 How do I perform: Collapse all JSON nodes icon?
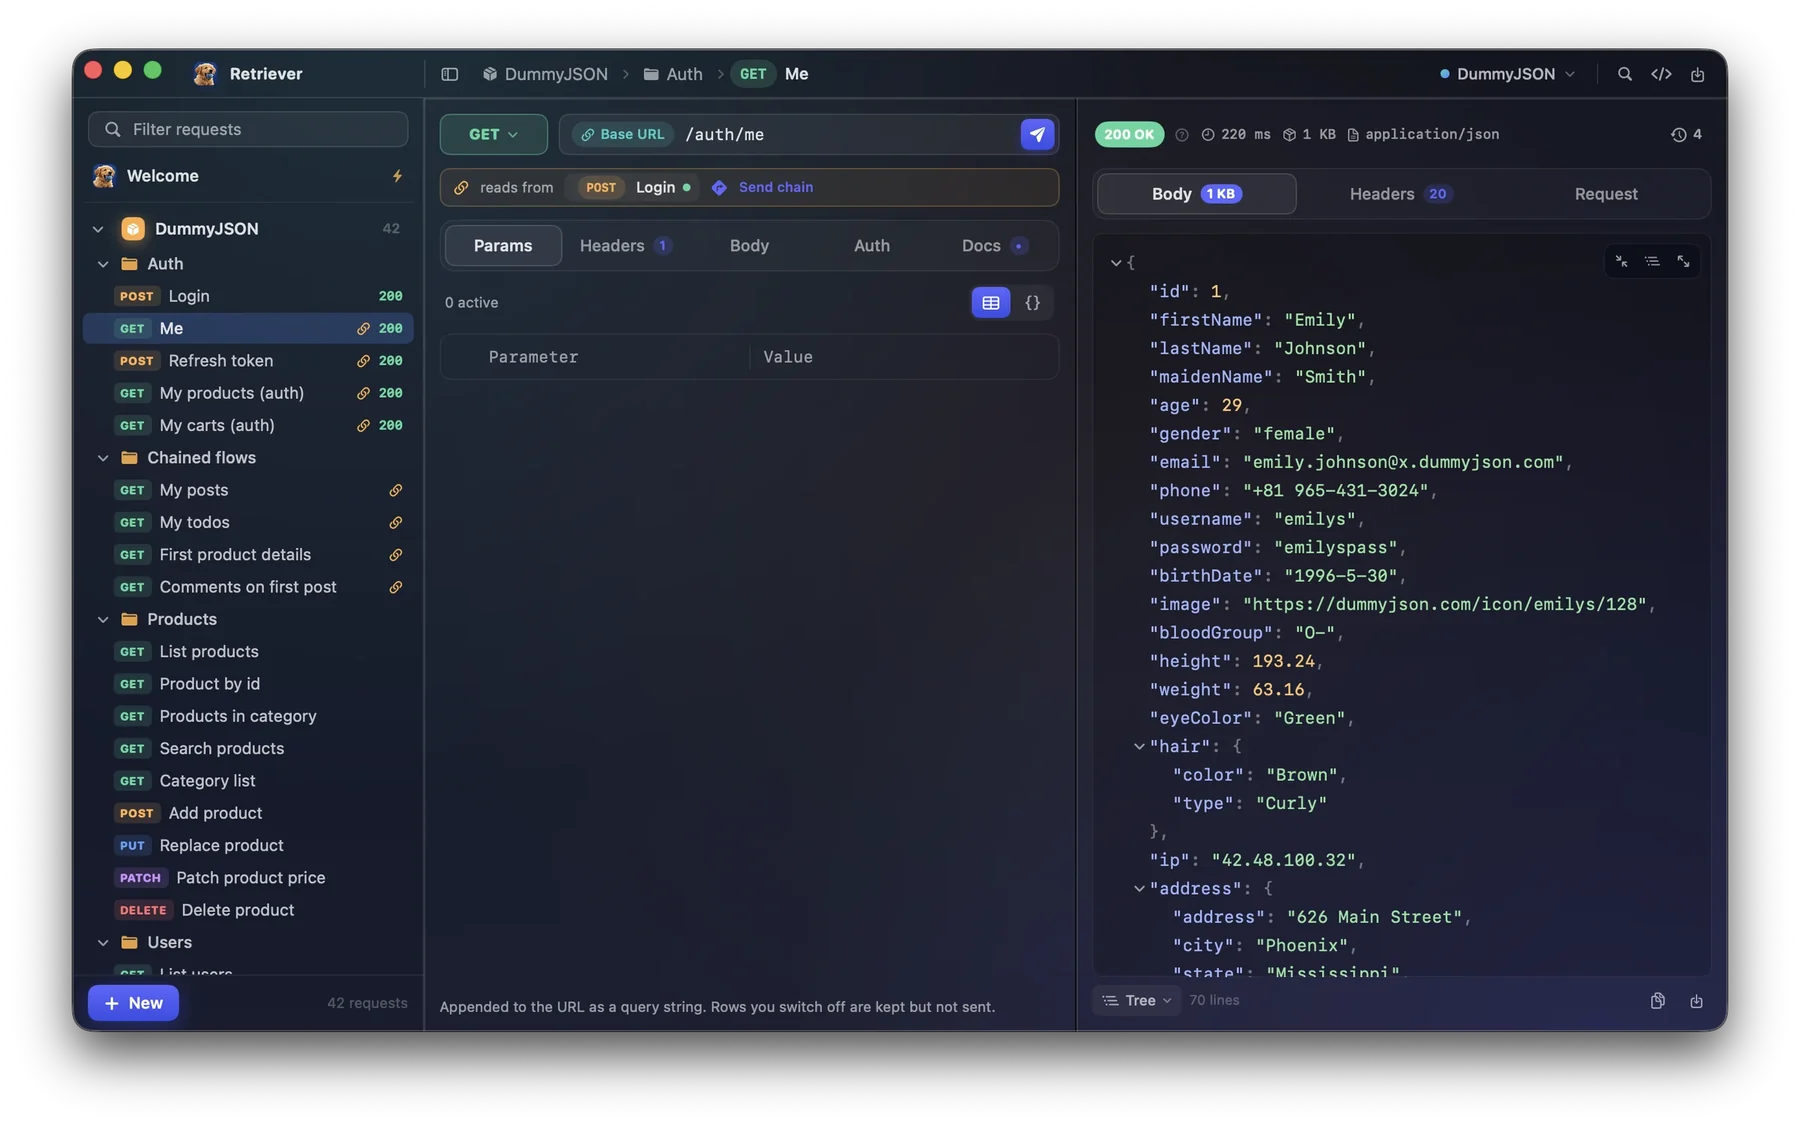(x=1621, y=261)
